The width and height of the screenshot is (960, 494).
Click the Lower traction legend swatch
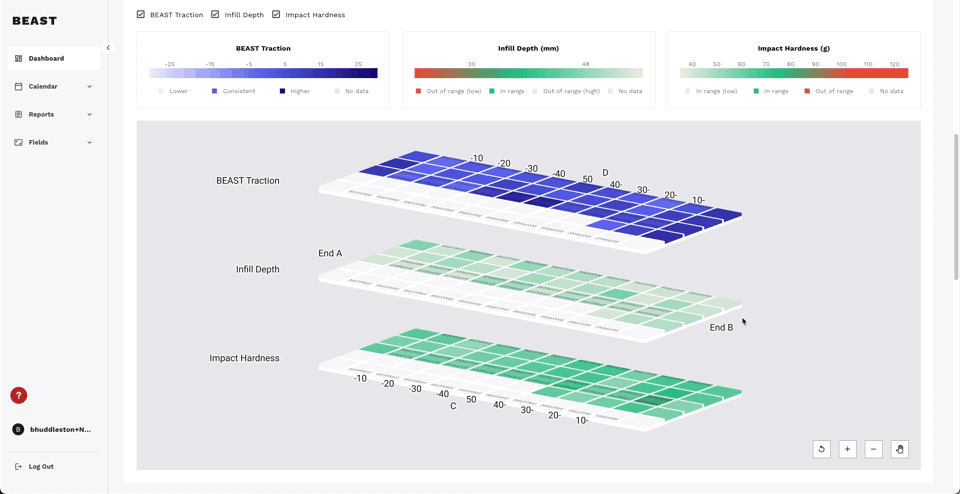[161, 91]
